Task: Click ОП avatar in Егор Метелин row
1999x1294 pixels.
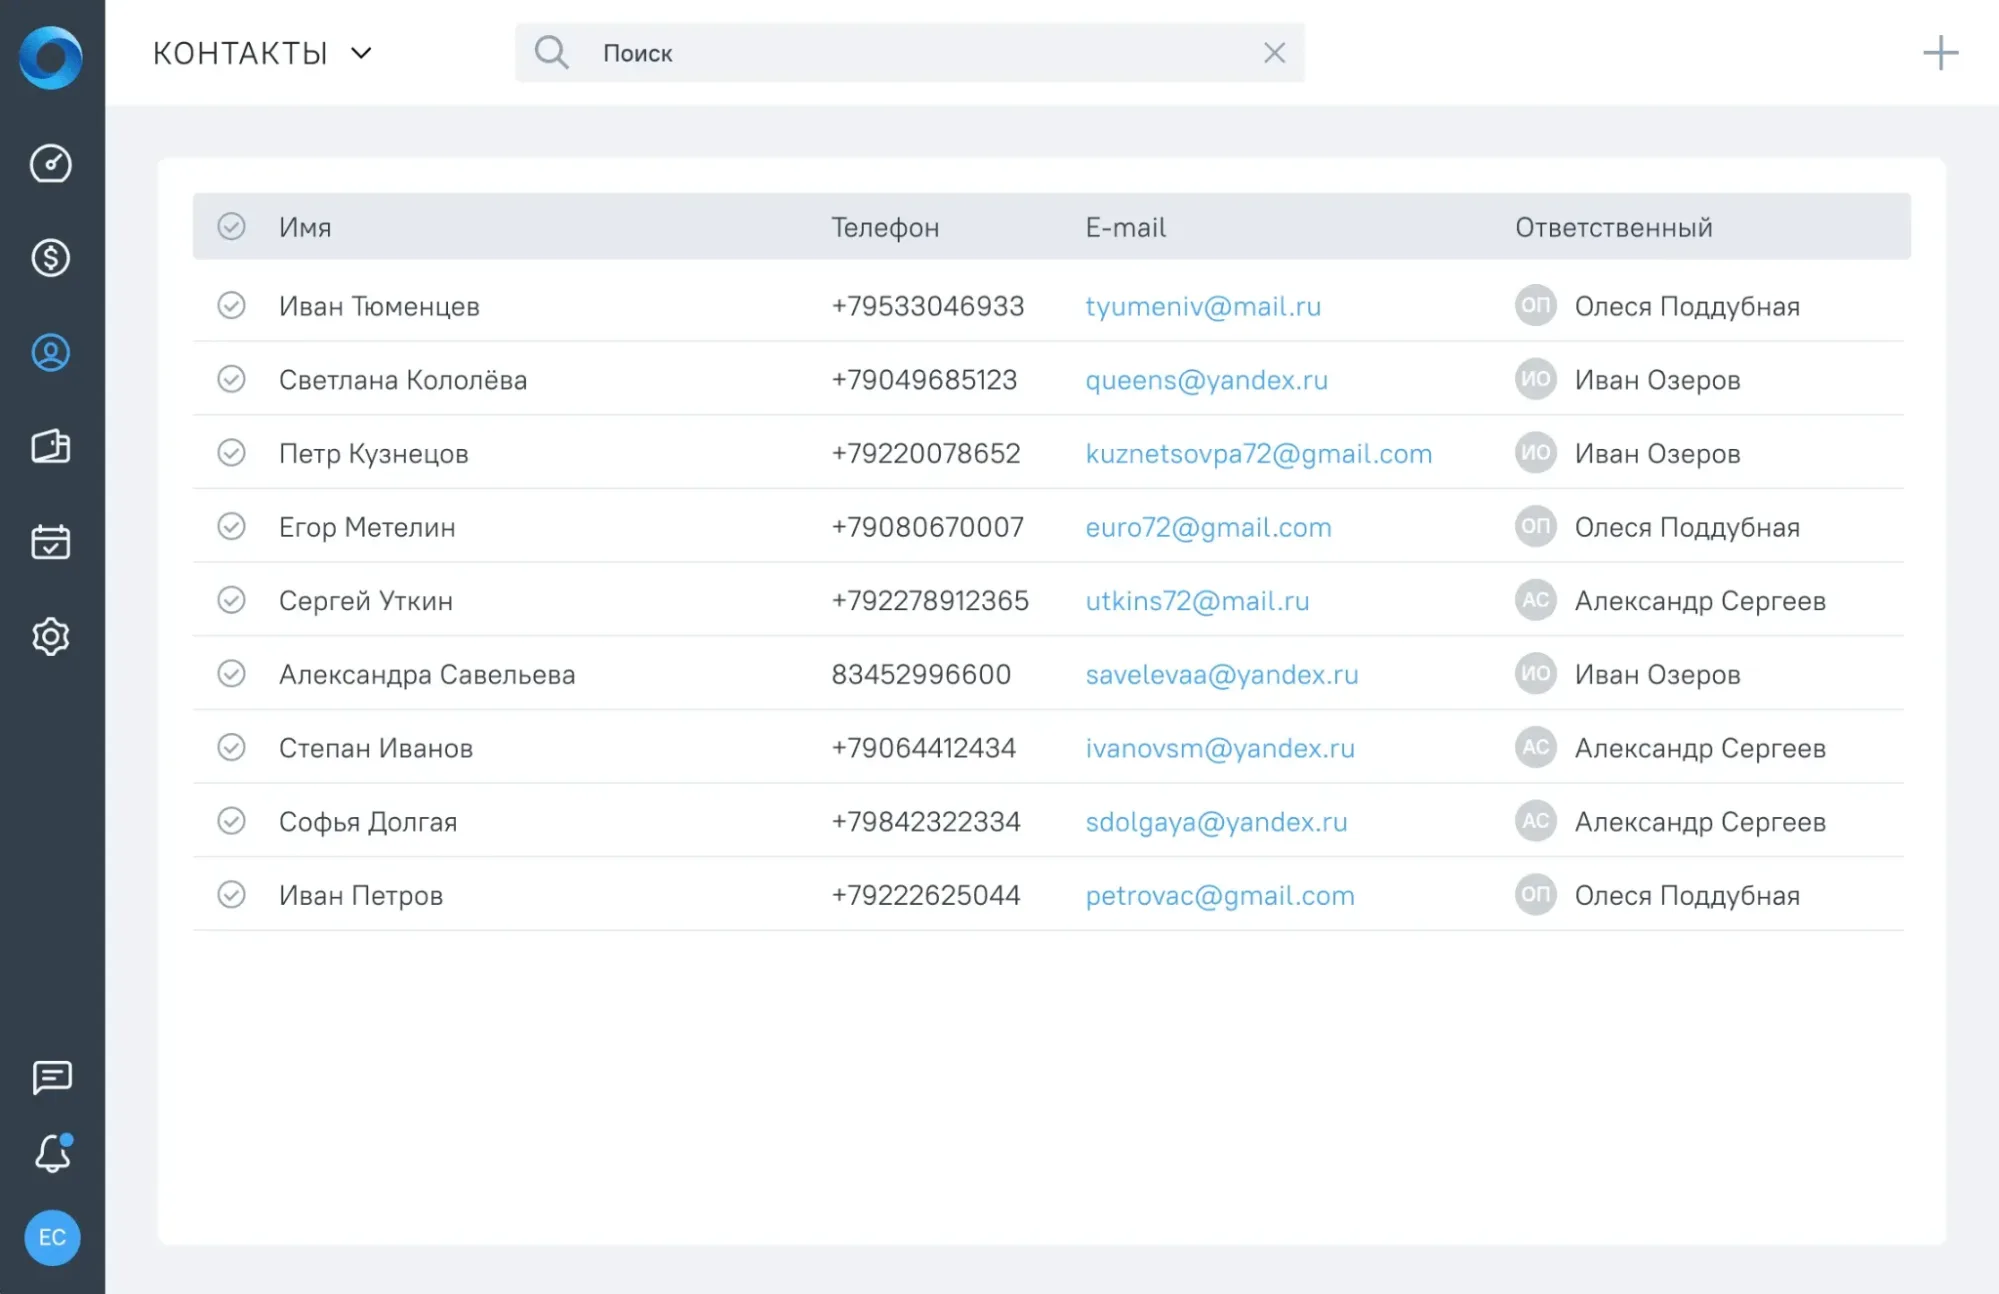Action: tap(1535, 526)
